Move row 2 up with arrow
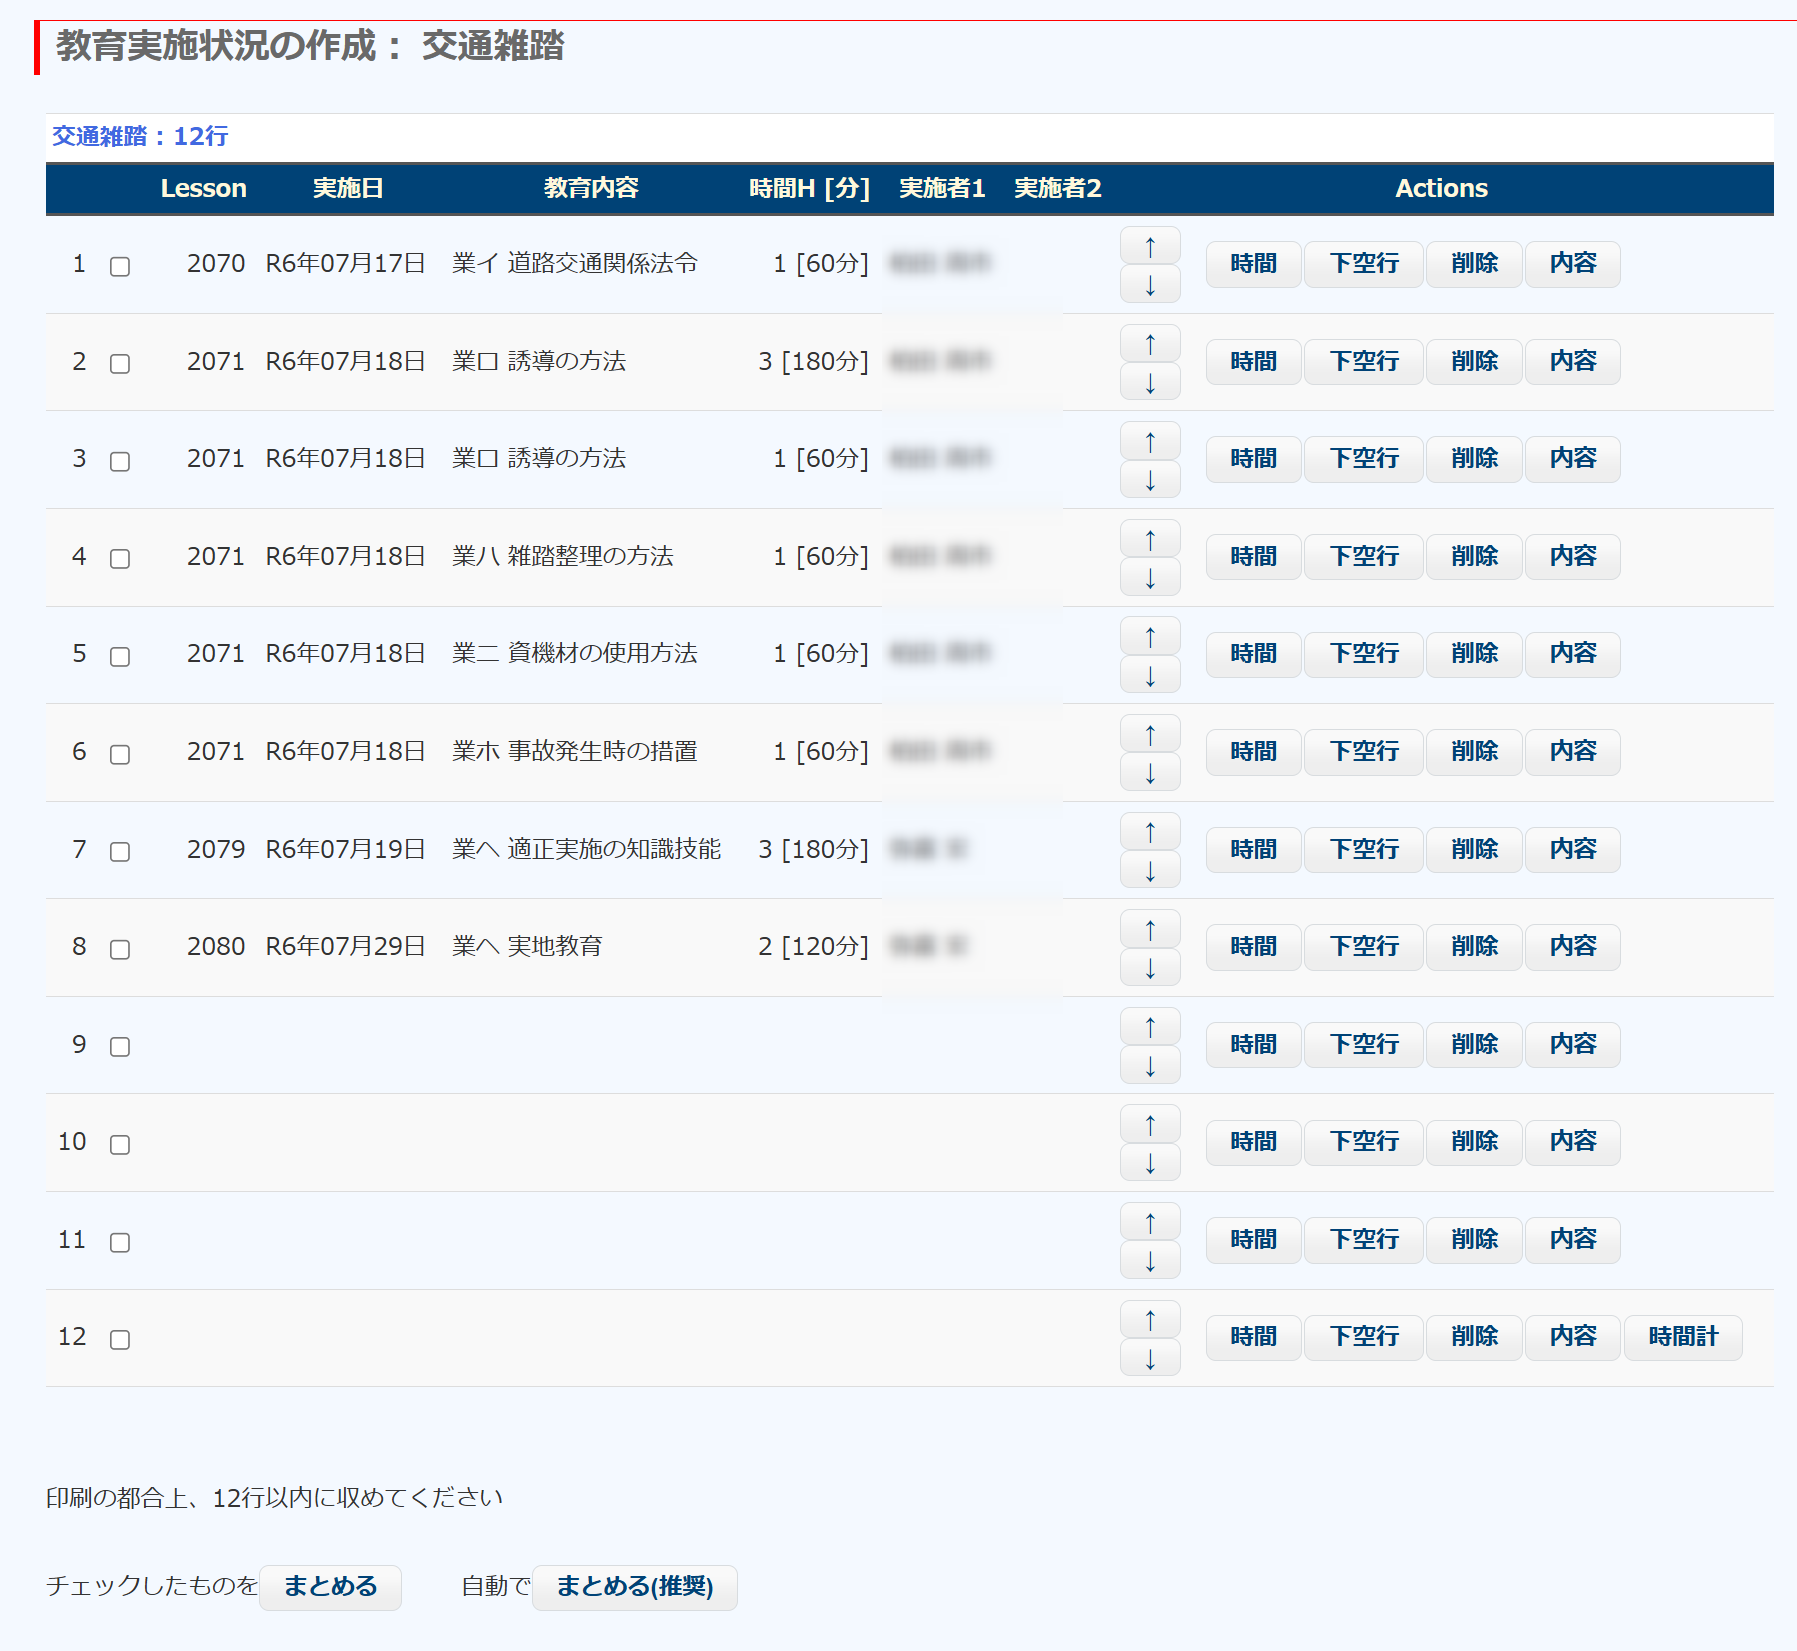 pos(1150,344)
